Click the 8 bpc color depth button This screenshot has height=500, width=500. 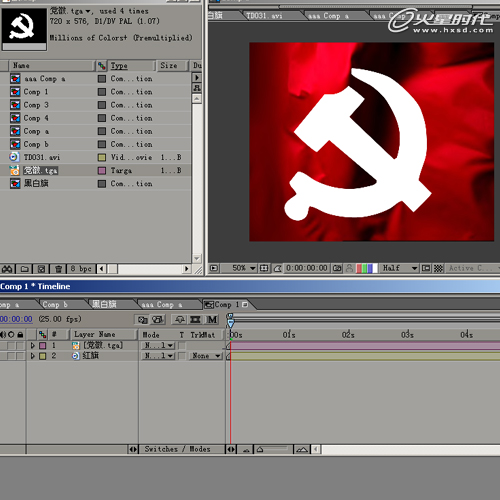point(81,269)
